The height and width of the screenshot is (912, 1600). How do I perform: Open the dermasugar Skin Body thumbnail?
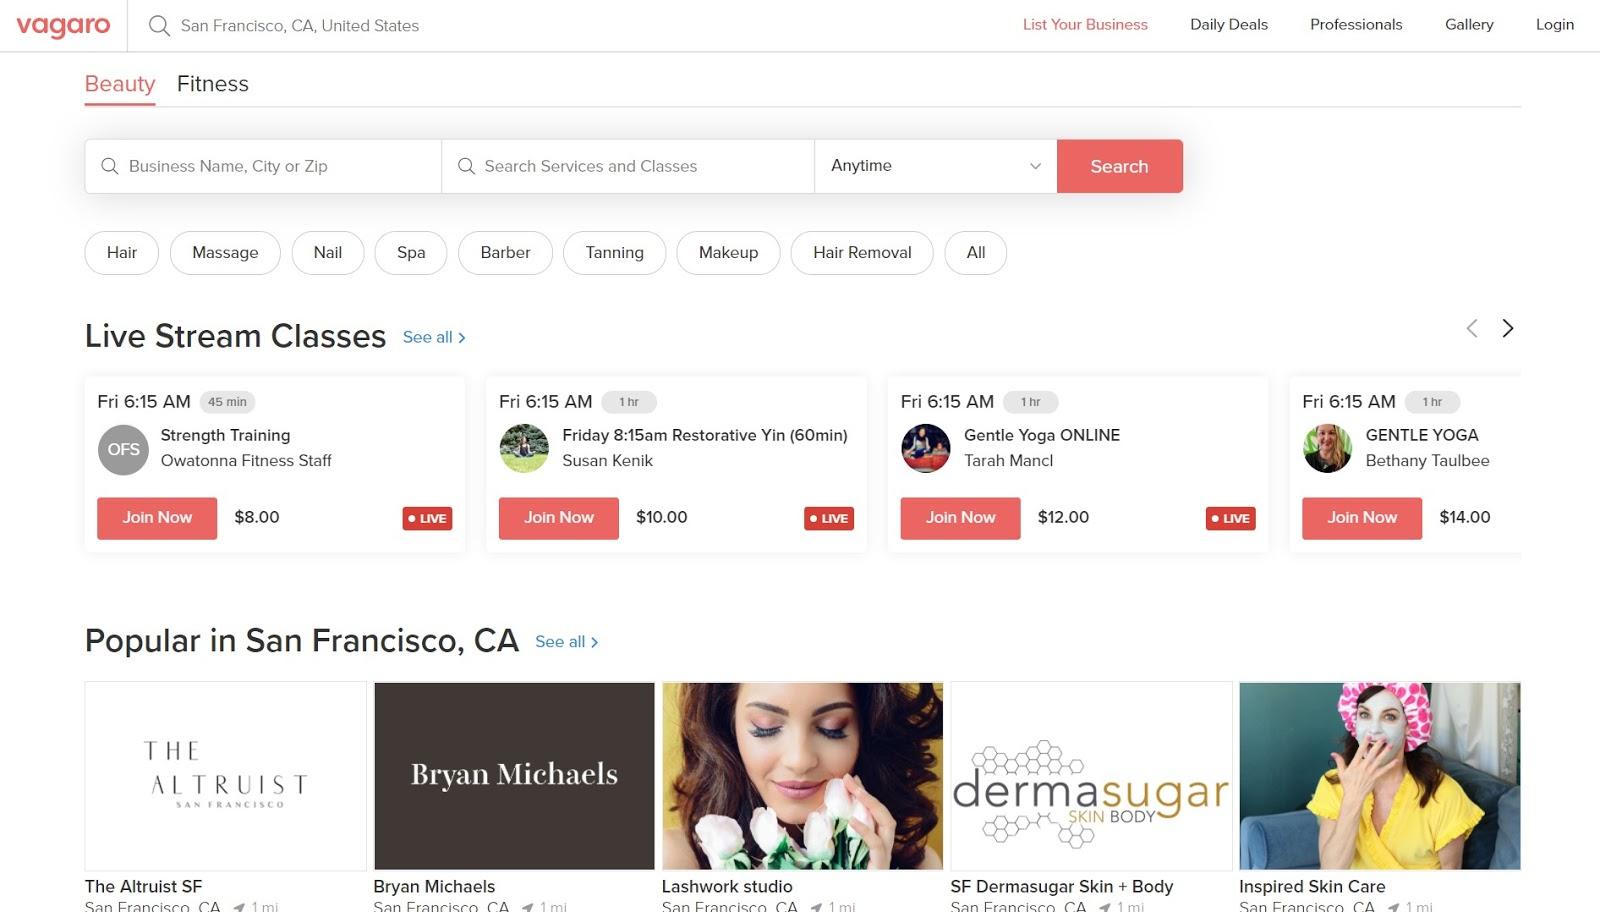click(x=1091, y=776)
